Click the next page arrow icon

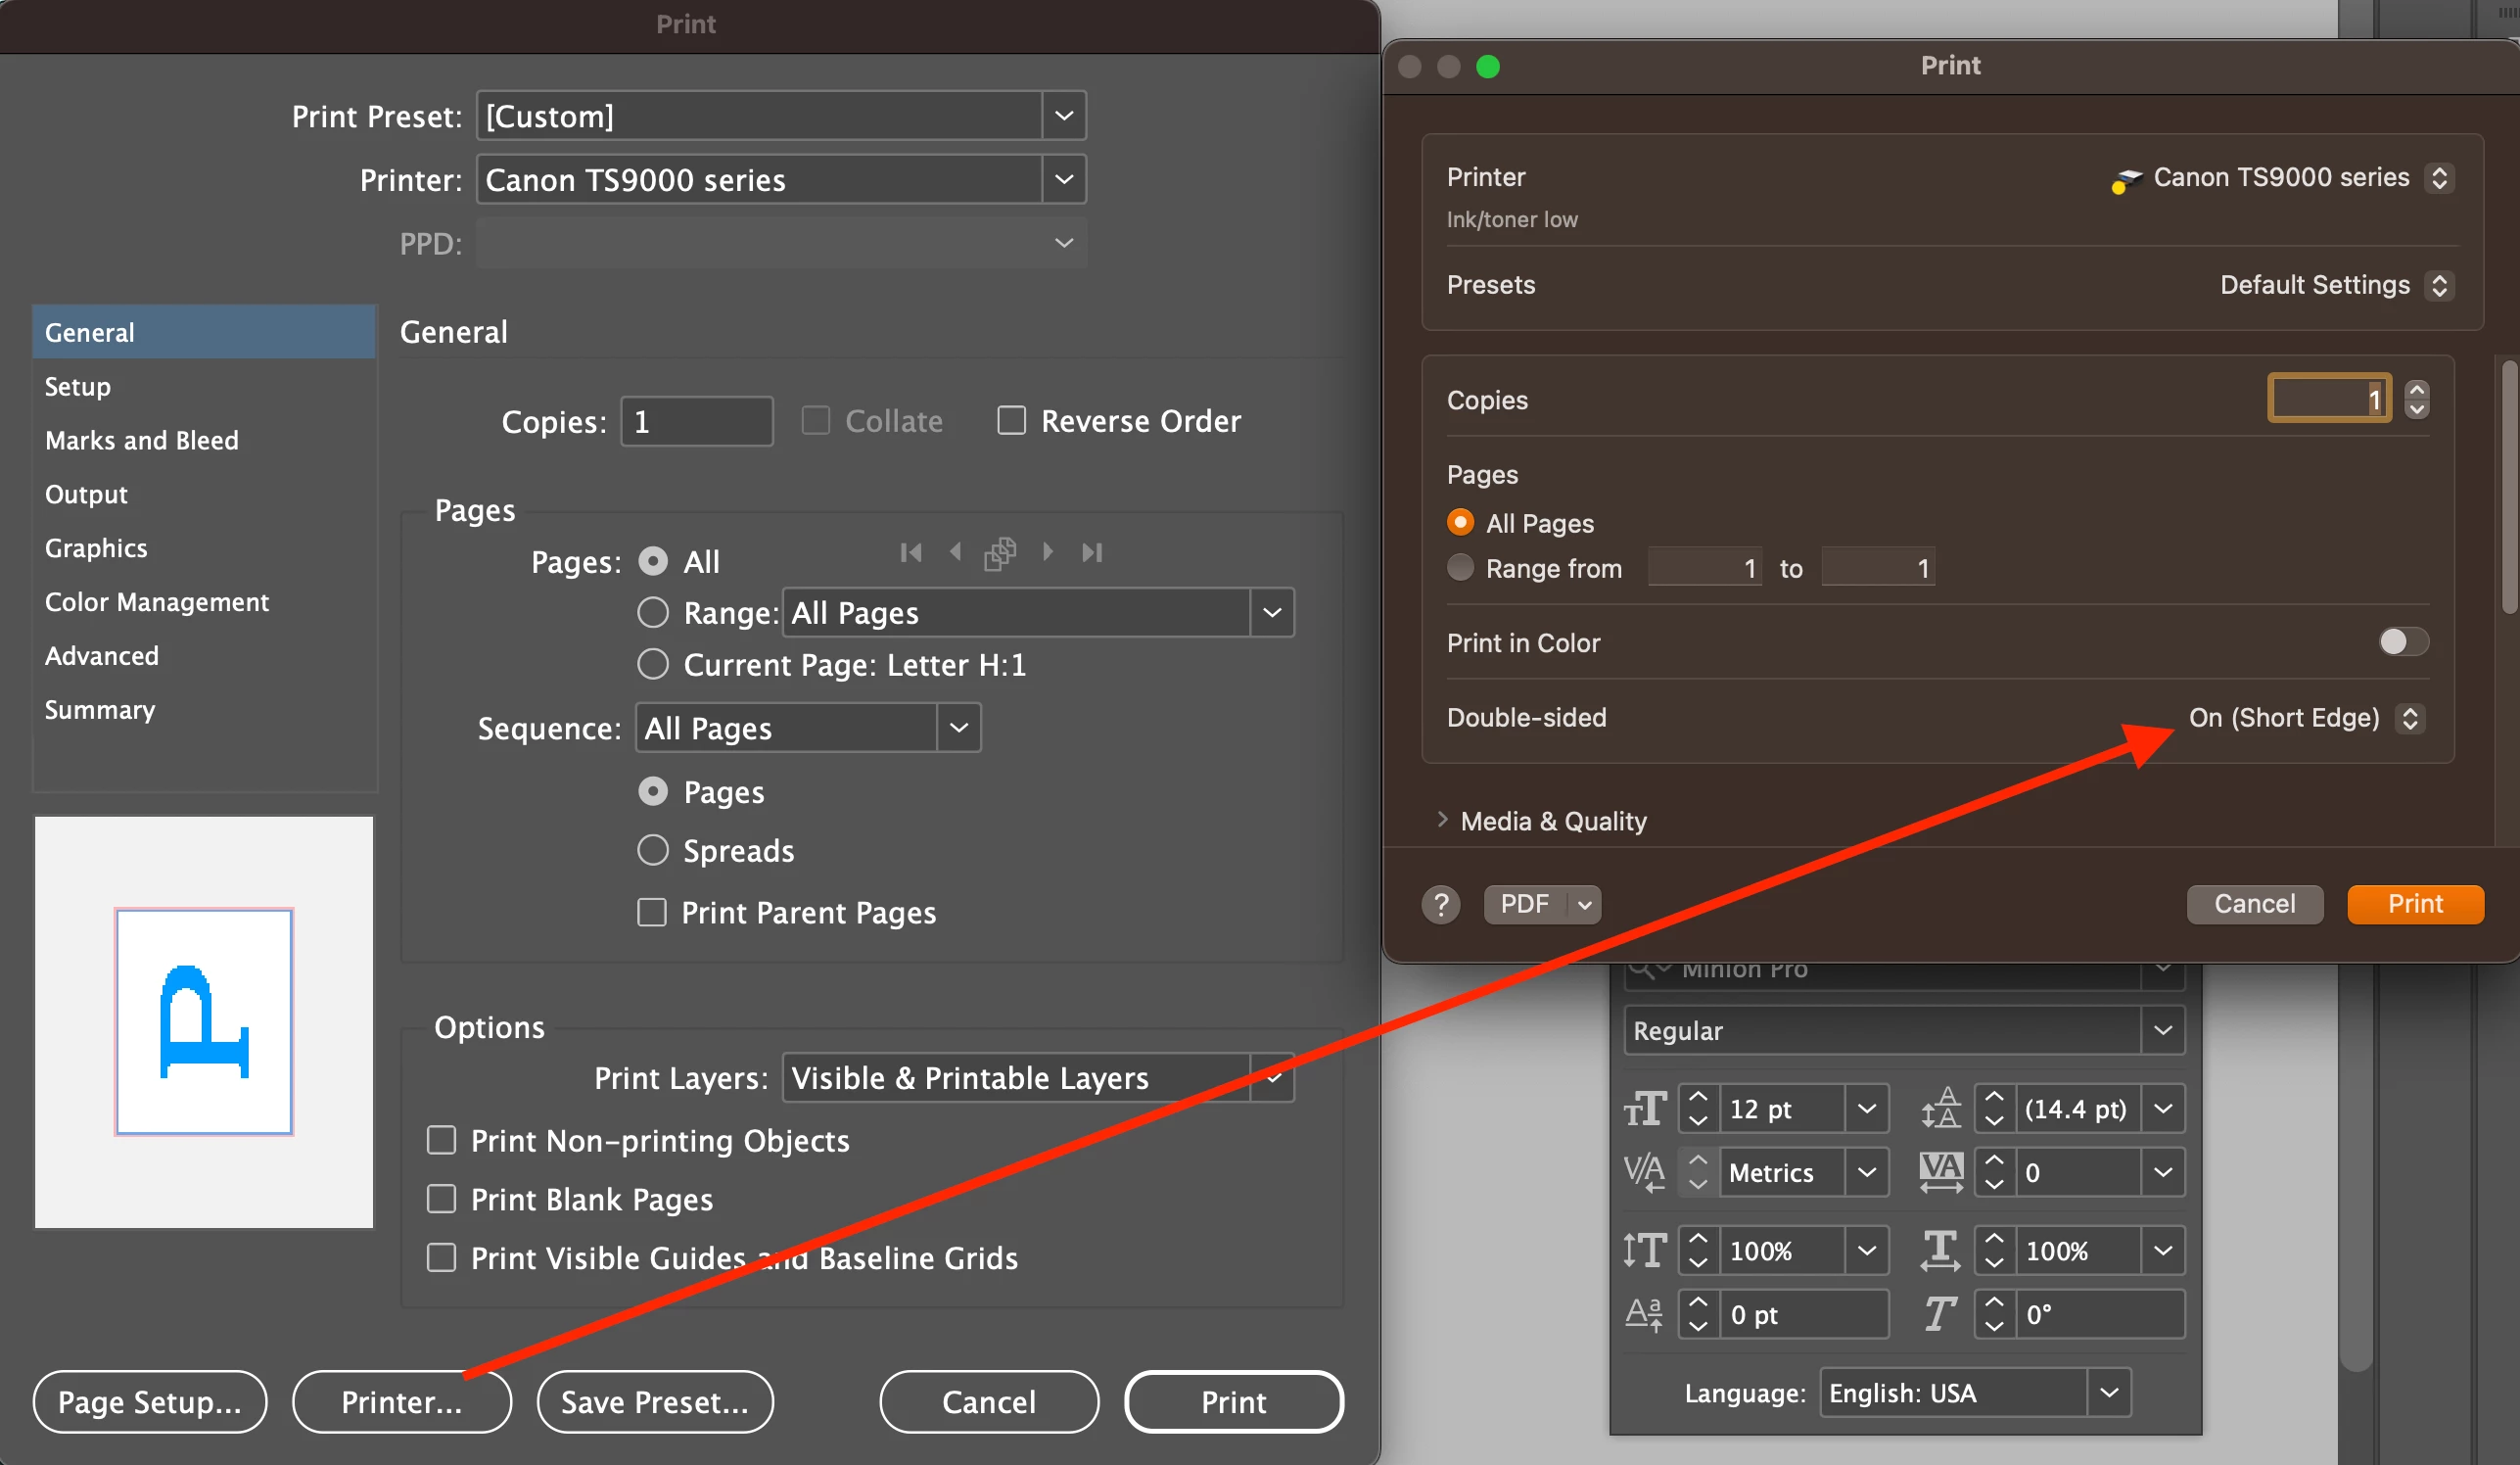1047,552
